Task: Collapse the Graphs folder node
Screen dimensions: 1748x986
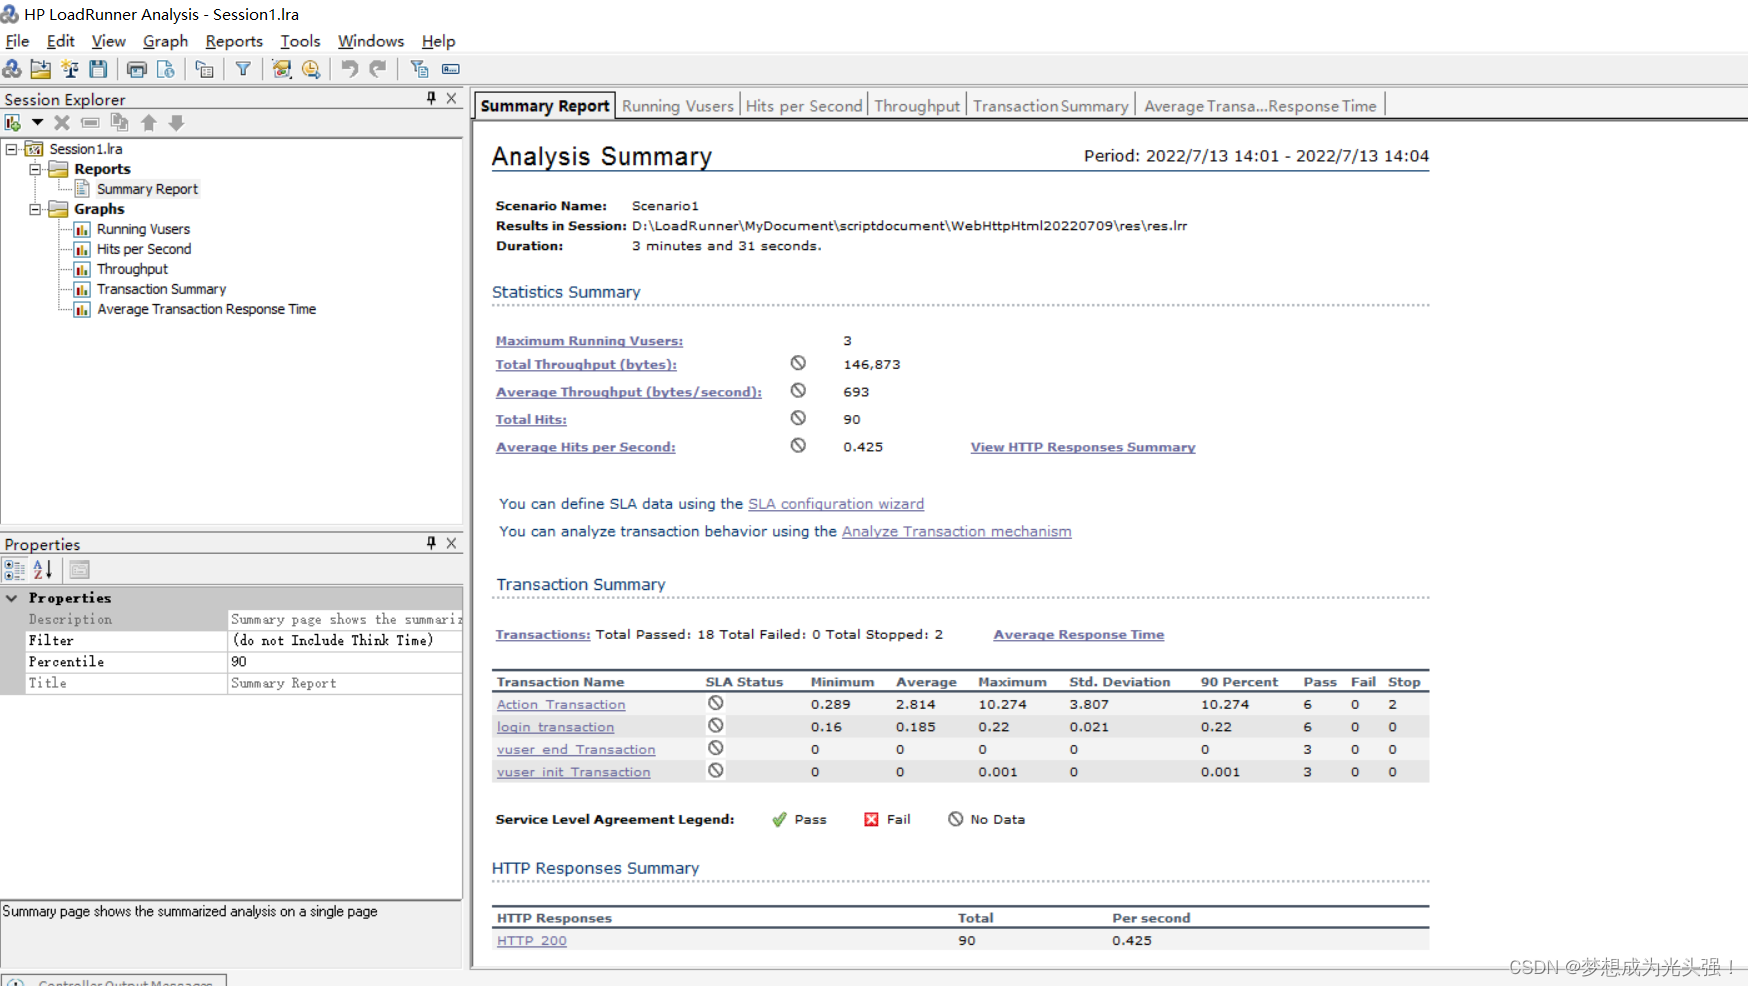Action: coord(35,209)
